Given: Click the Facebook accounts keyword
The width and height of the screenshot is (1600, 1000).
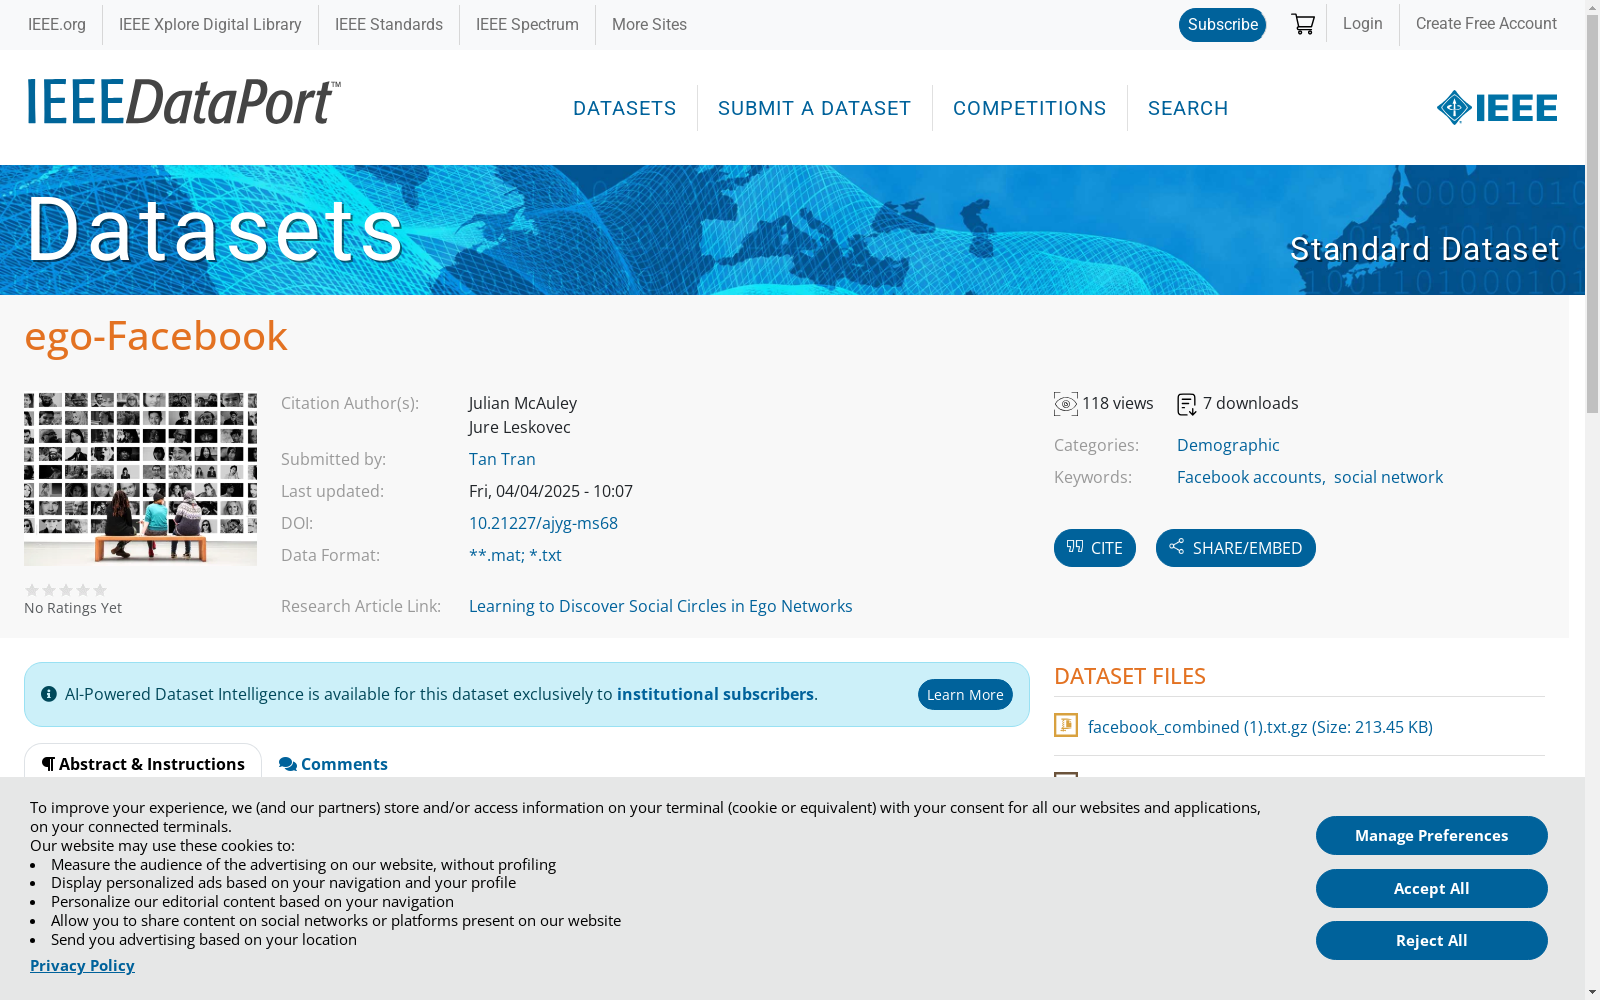Looking at the screenshot, I should [x=1249, y=477].
